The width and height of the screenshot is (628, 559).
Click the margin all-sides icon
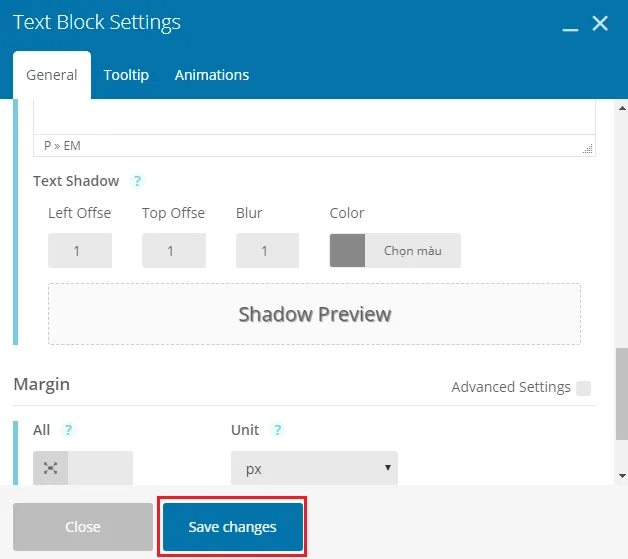(50, 468)
